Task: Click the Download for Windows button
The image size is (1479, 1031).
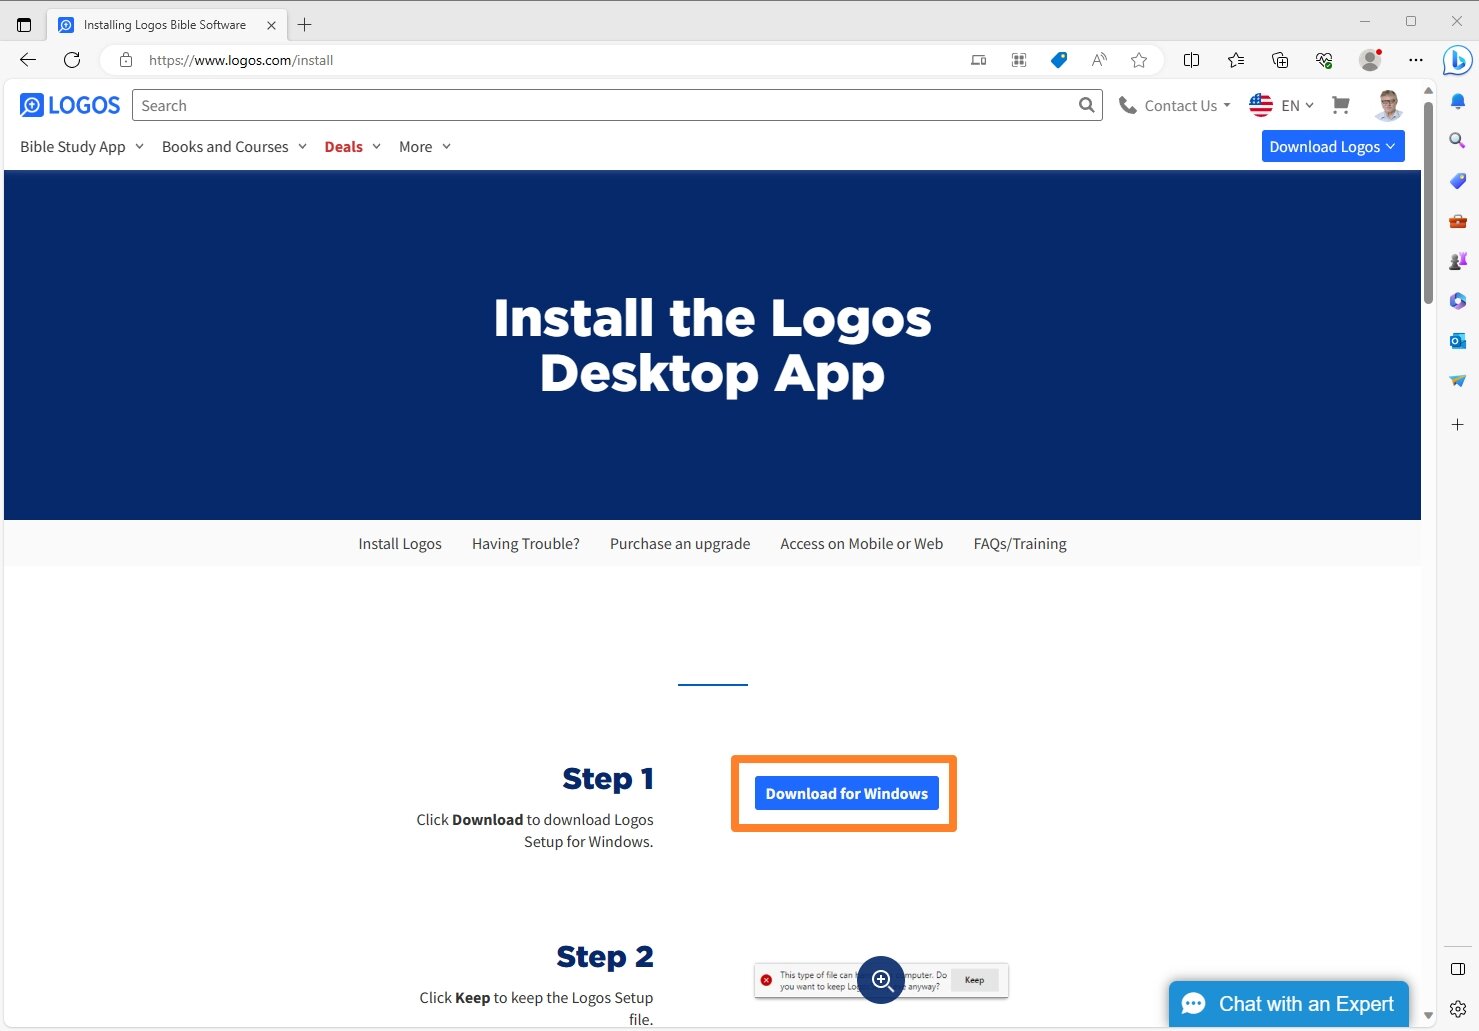Action: pos(845,793)
